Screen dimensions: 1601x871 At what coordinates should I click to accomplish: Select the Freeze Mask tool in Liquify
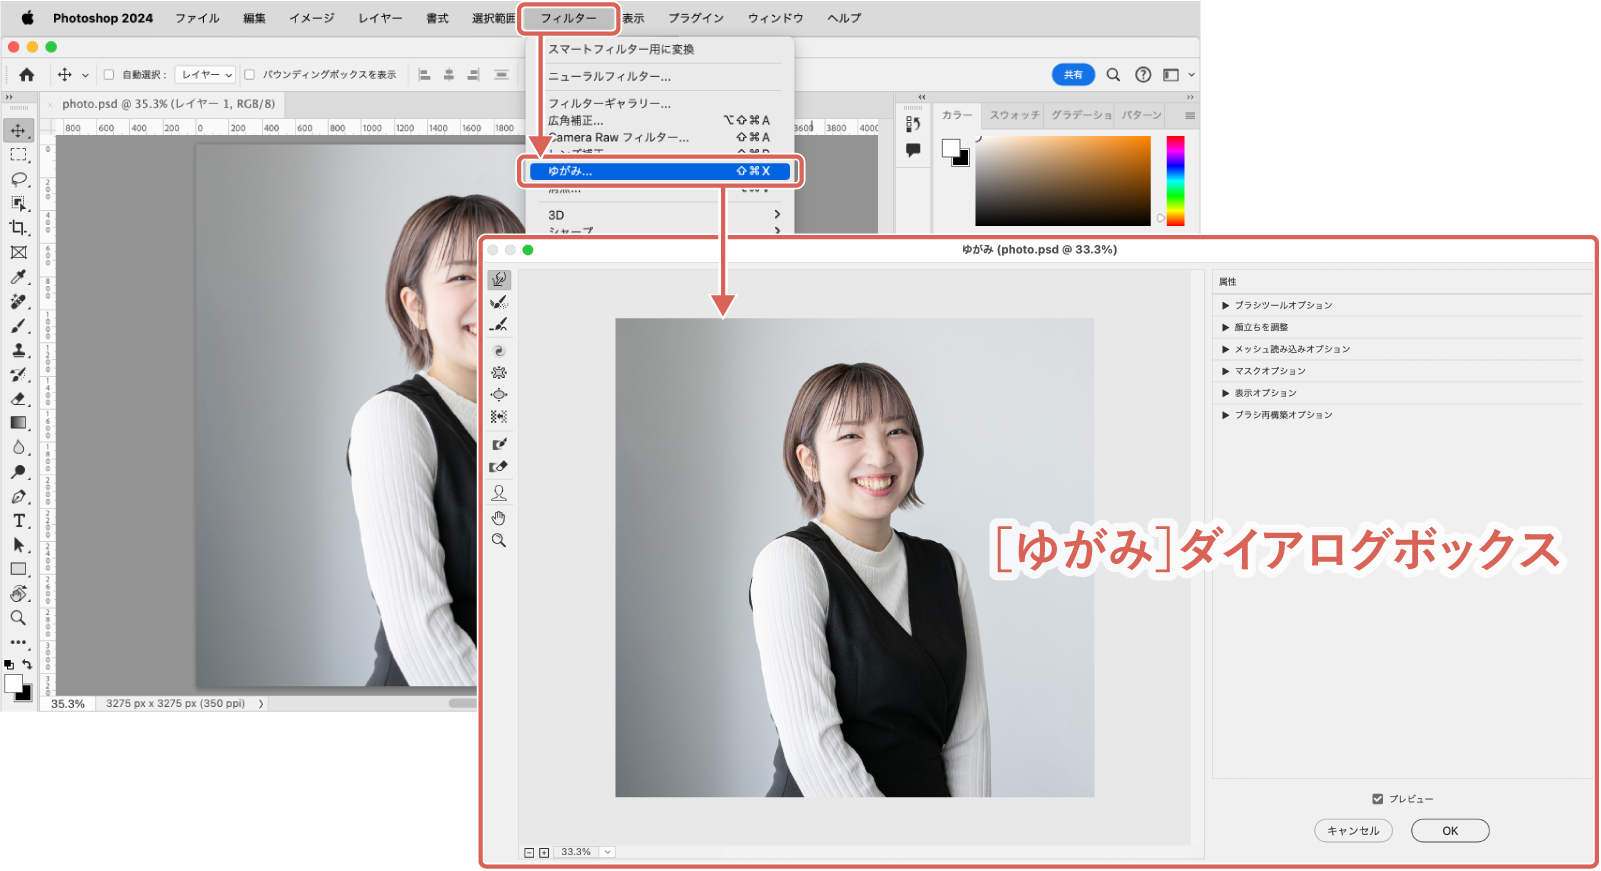499,444
